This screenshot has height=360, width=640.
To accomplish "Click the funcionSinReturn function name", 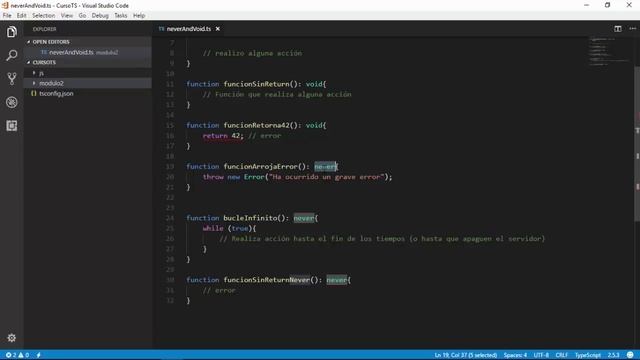I will tap(256, 84).
